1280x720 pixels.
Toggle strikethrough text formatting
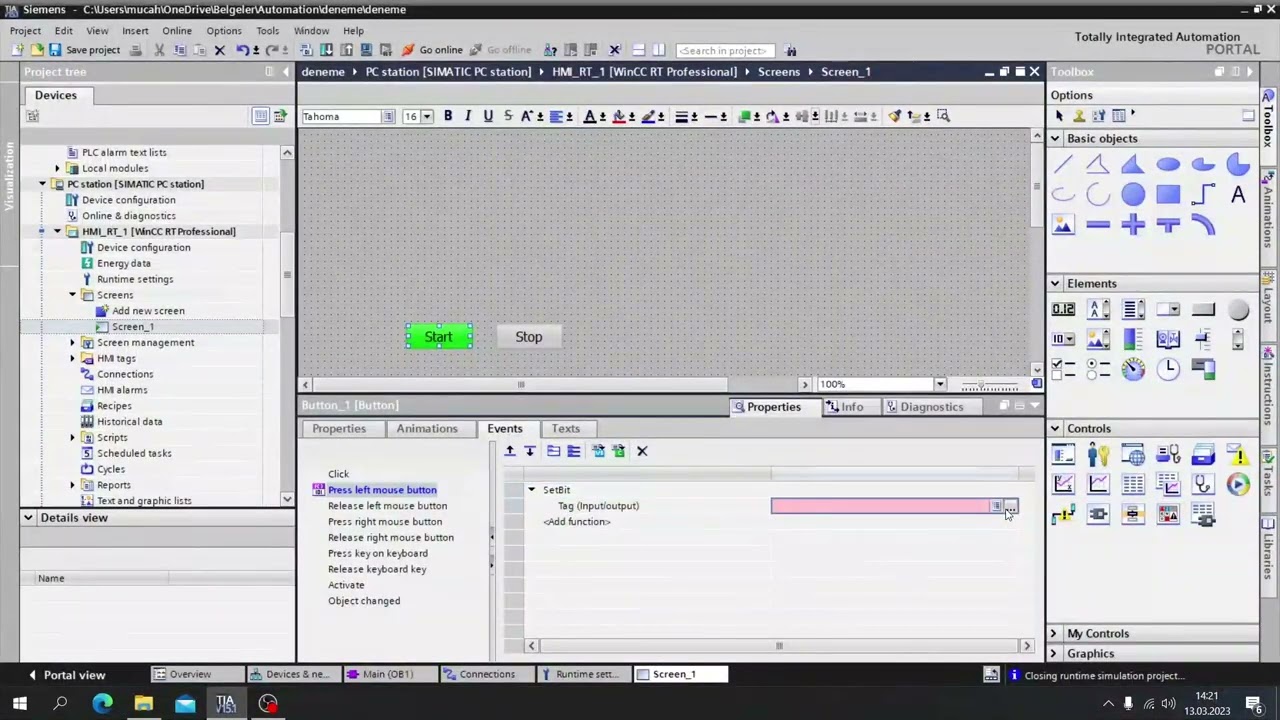[508, 116]
